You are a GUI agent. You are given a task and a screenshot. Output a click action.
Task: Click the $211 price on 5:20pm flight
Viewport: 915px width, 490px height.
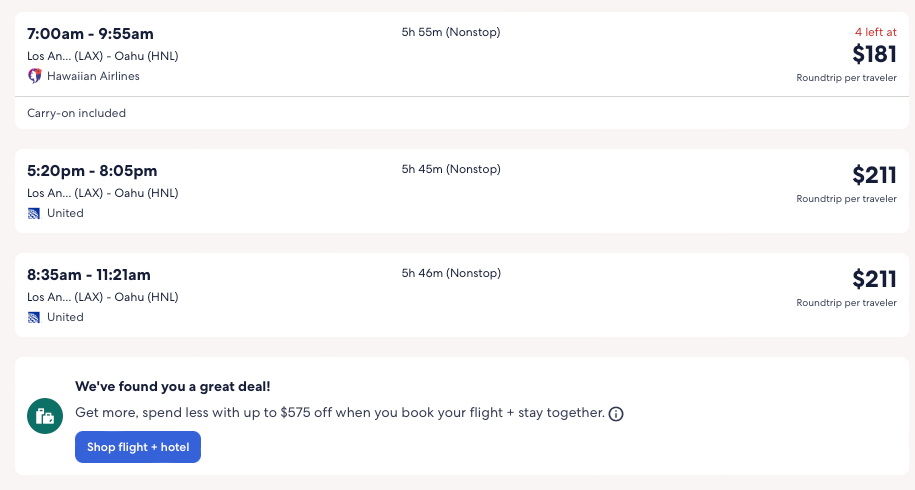[874, 175]
